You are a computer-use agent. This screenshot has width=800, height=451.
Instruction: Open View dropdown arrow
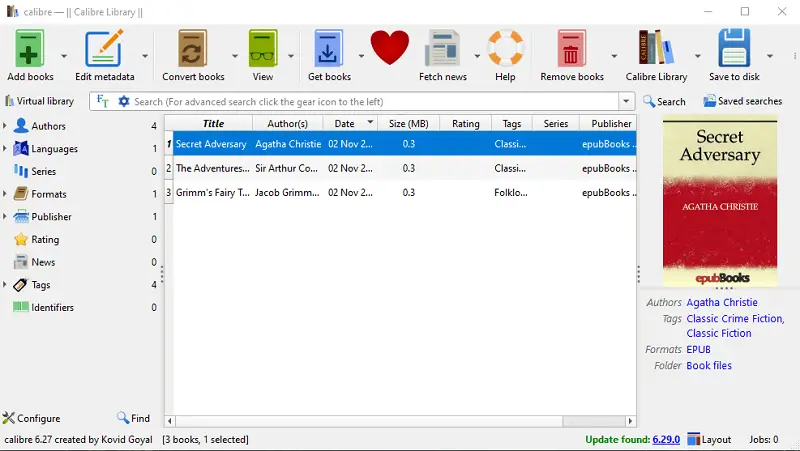coord(291,56)
